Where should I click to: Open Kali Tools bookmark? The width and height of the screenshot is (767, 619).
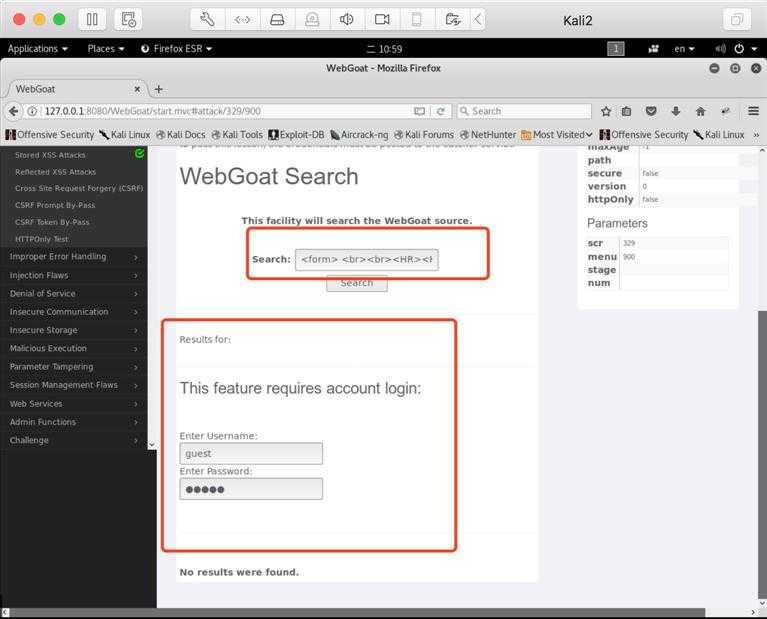click(237, 135)
